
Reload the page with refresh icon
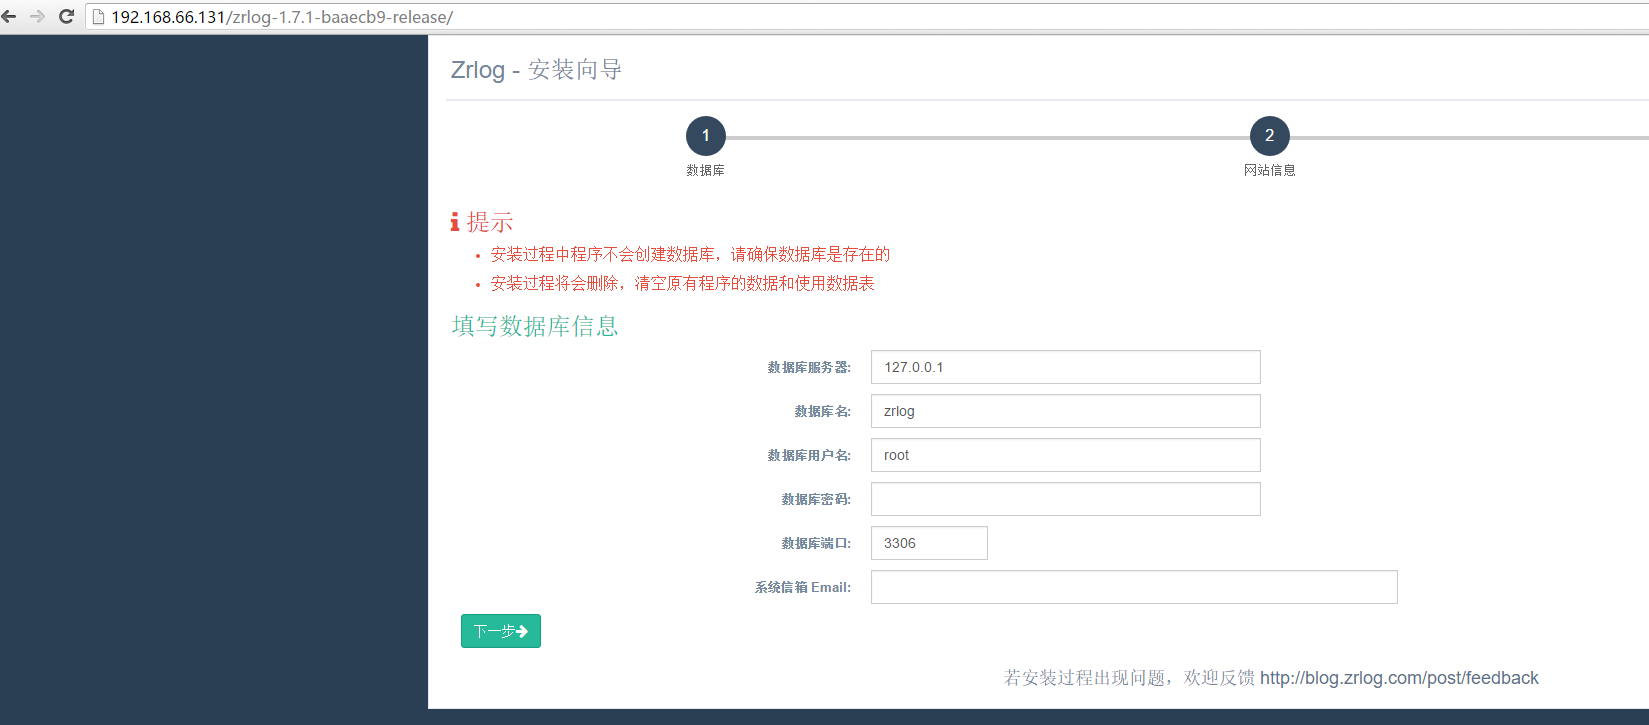tap(67, 17)
